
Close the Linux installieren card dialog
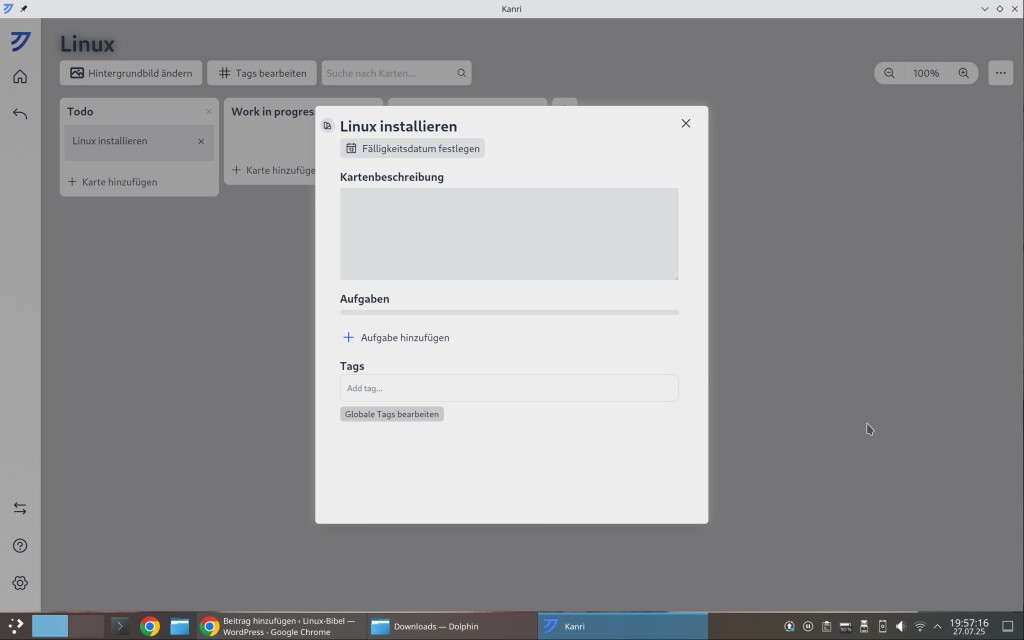[x=686, y=123]
